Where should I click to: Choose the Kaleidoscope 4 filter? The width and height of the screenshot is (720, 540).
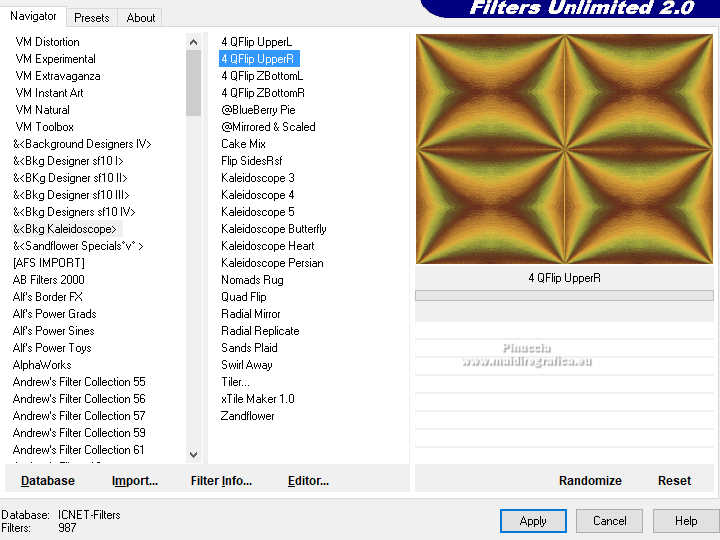click(258, 195)
